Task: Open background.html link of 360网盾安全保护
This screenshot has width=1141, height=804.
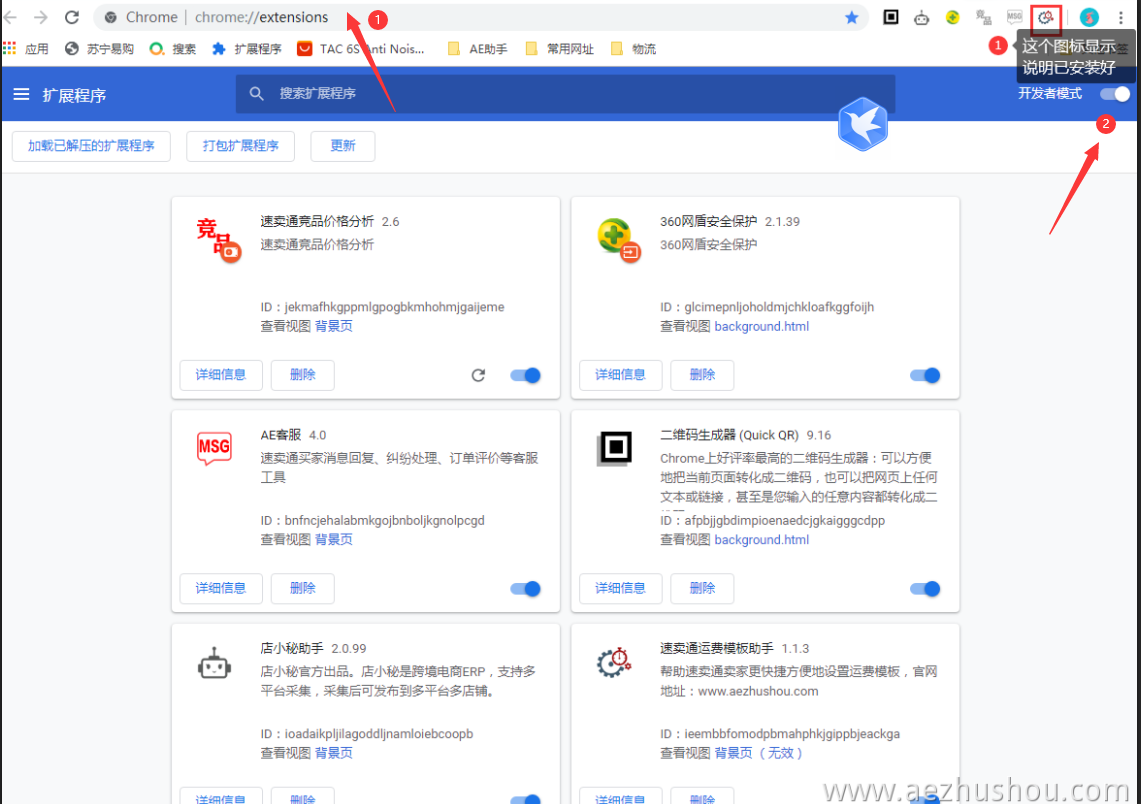Action: click(x=762, y=326)
